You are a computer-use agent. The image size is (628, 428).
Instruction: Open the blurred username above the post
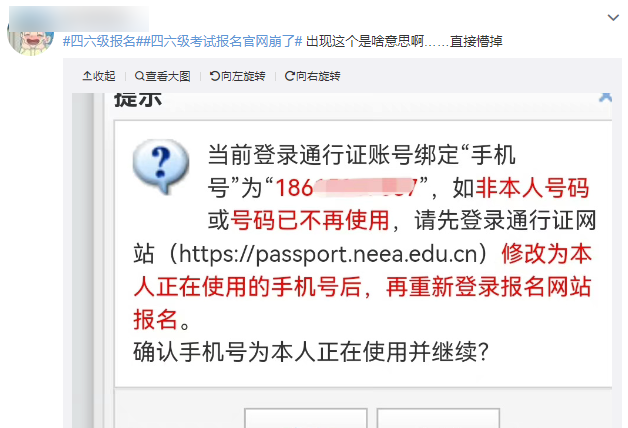click(x=78, y=18)
